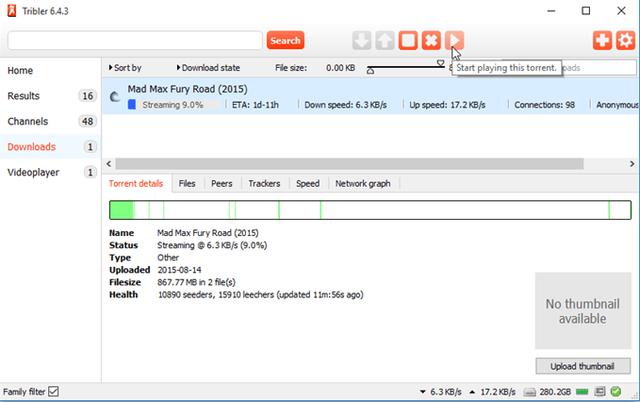Click the Connections: 98 text
The height and width of the screenshot is (402, 640).
point(544,105)
